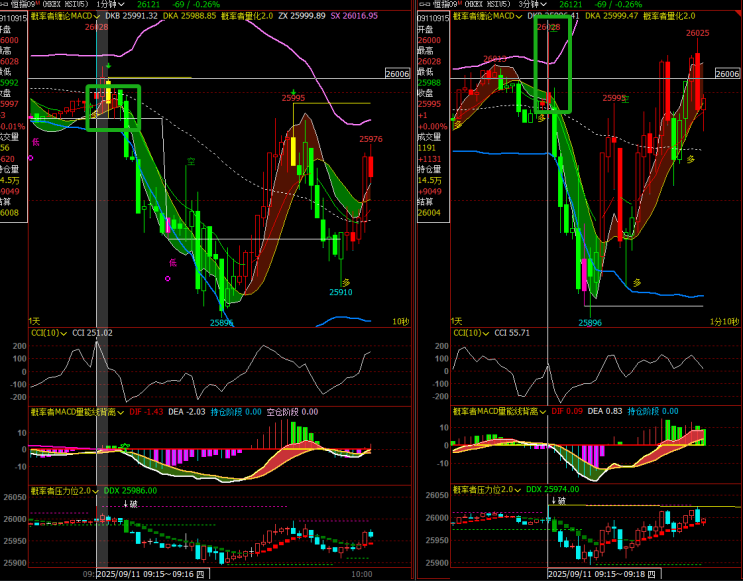The width and height of the screenshot is (743, 581).
Task: Click the 空 short signal marker in left chart
Action: coord(193,160)
